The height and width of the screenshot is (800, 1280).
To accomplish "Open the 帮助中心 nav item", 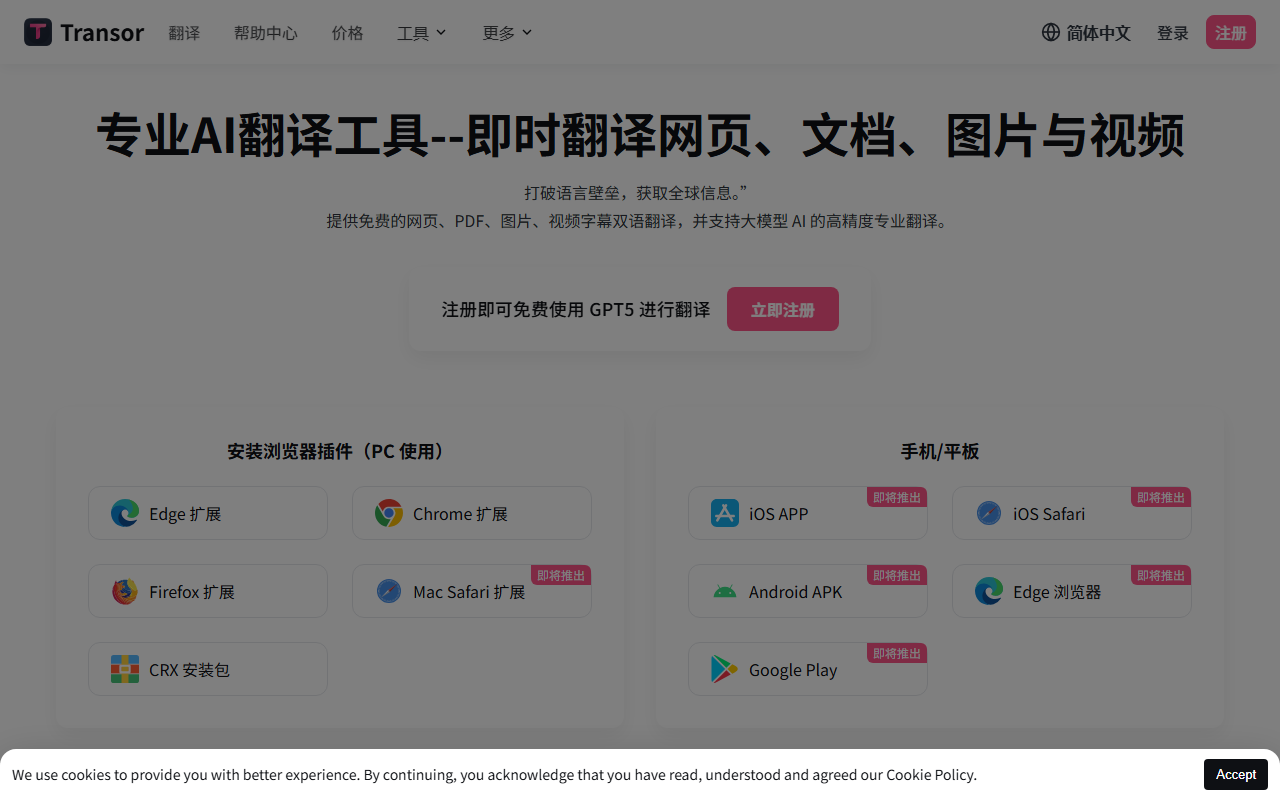I will pyautogui.click(x=266, y=33).
